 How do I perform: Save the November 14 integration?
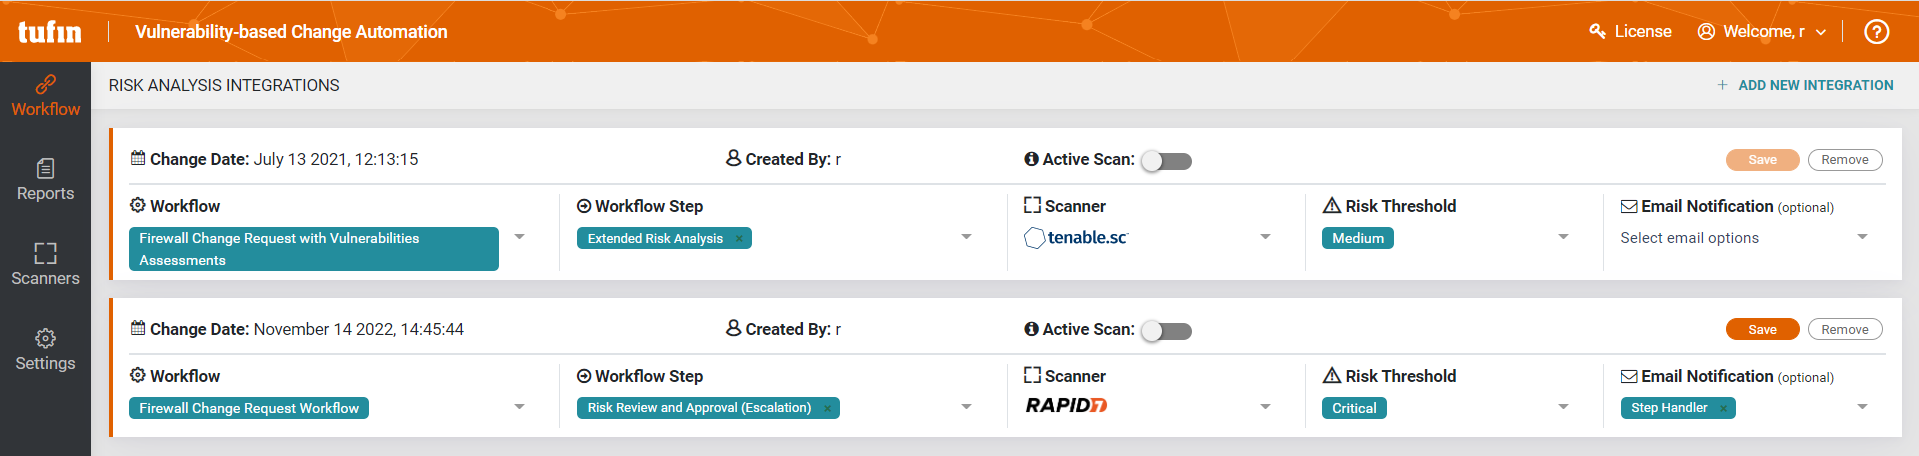click(x=1762, y=330)
